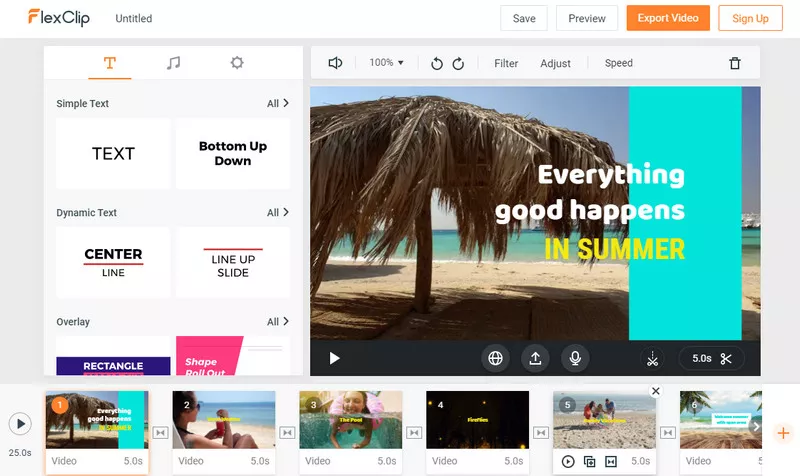800x476 pixels.
Task: Click the microphone record icon
Action: (x=575, y=358)
